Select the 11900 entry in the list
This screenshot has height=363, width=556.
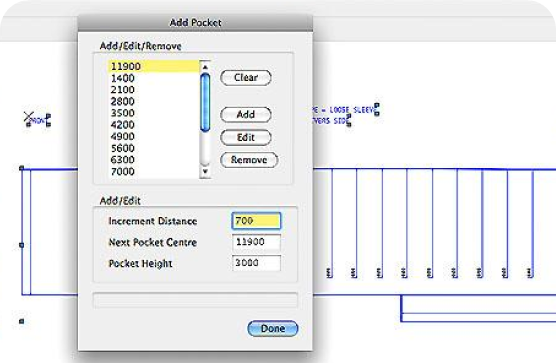coord(154,66)
